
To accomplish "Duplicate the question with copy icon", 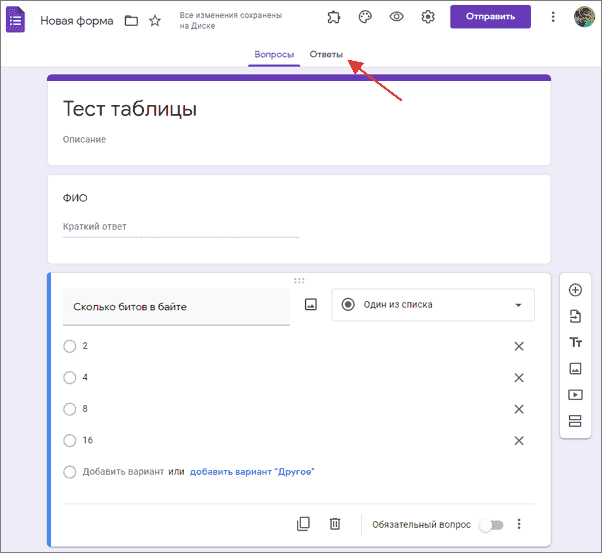I will click(303, 524).
